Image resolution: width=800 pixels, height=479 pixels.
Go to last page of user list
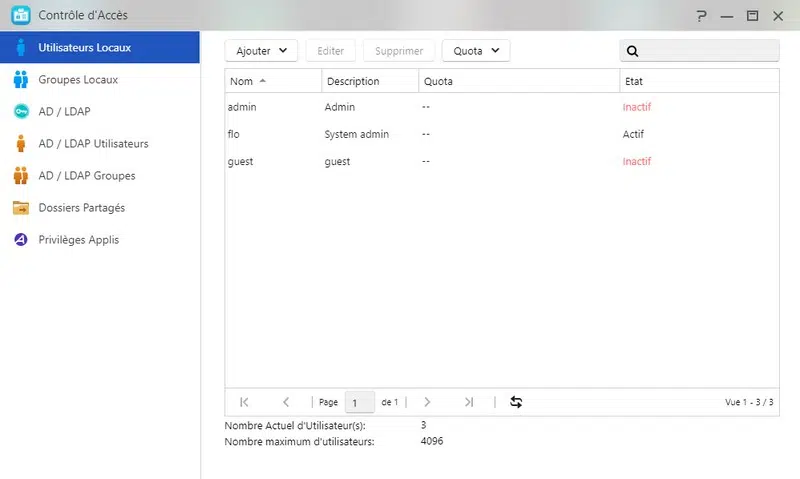[469, 402]
